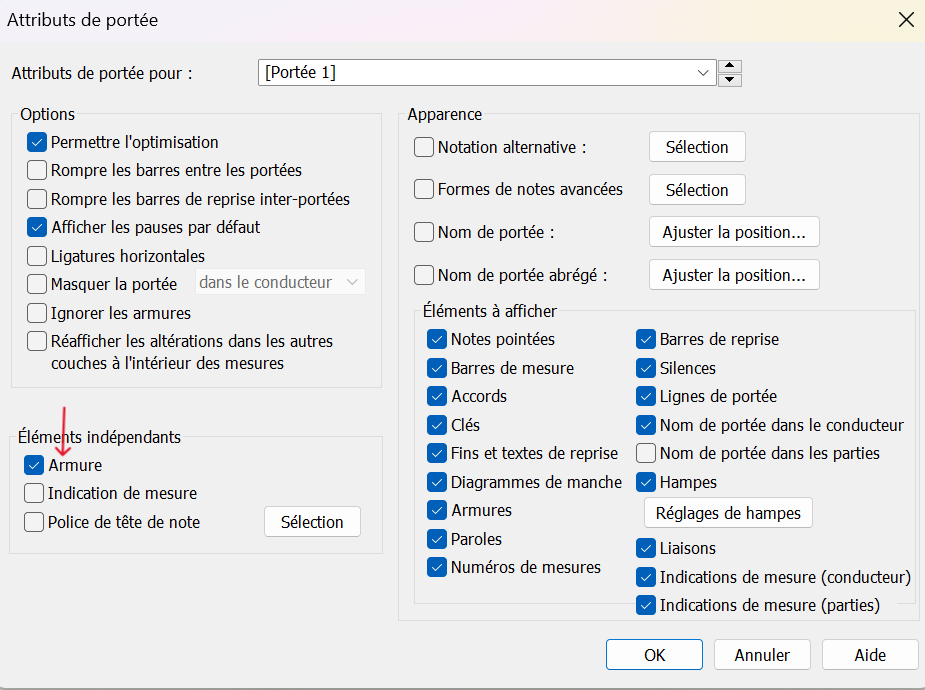Uncheck Diagrammes de manche display item
This screenshot has height=690, width=925.
pos(437,482)
